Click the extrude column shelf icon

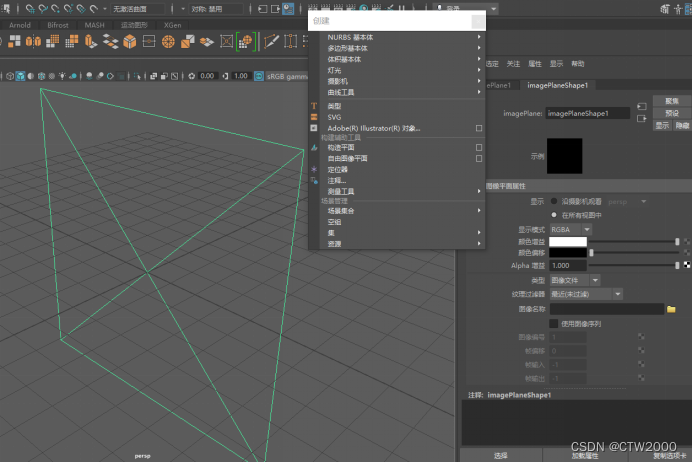(x=91, y=42)
